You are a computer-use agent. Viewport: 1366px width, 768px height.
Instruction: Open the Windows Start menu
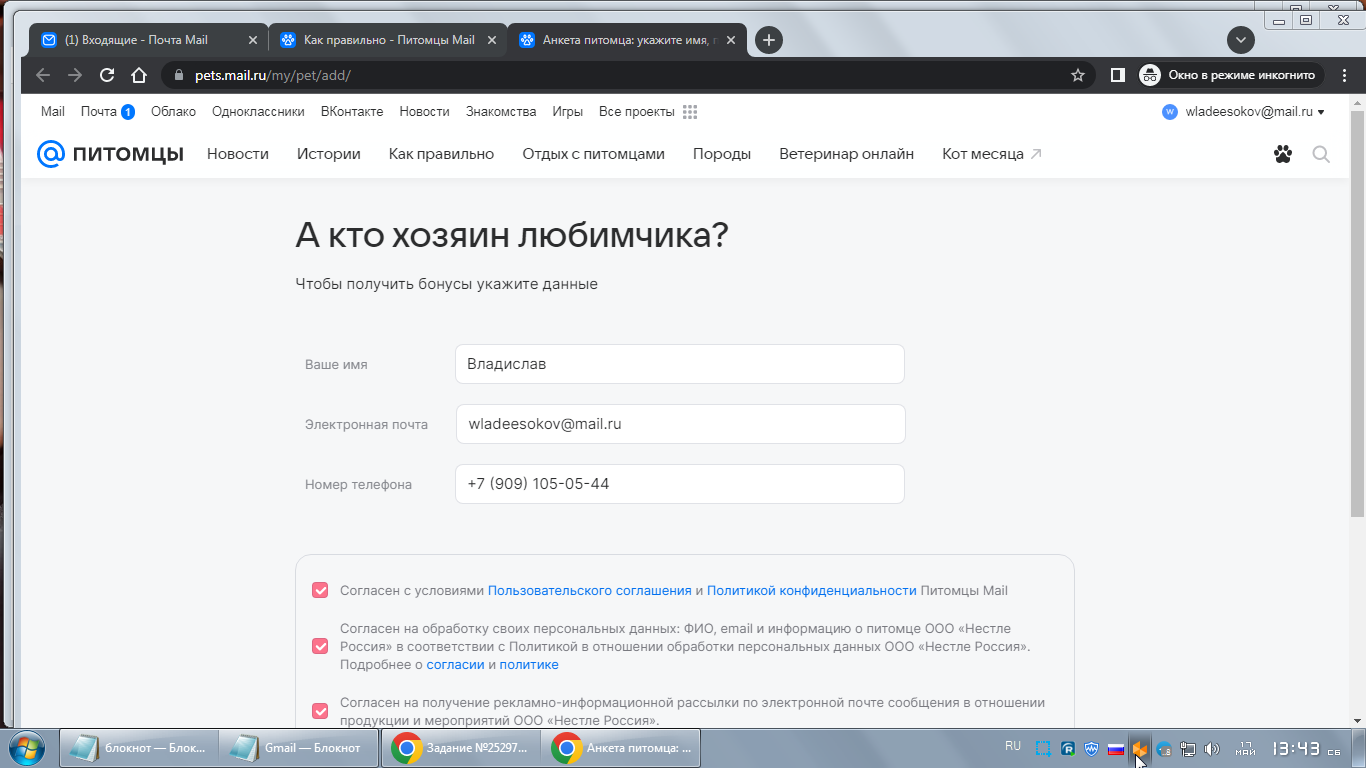point(28,748)
